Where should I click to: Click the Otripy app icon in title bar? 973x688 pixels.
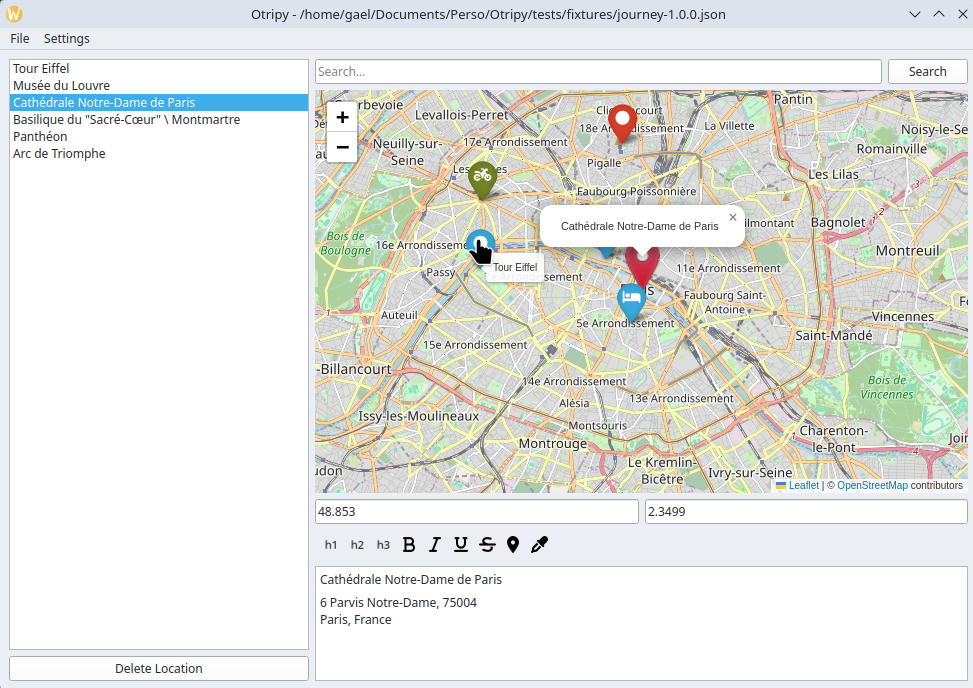click(x=14, y=14)
